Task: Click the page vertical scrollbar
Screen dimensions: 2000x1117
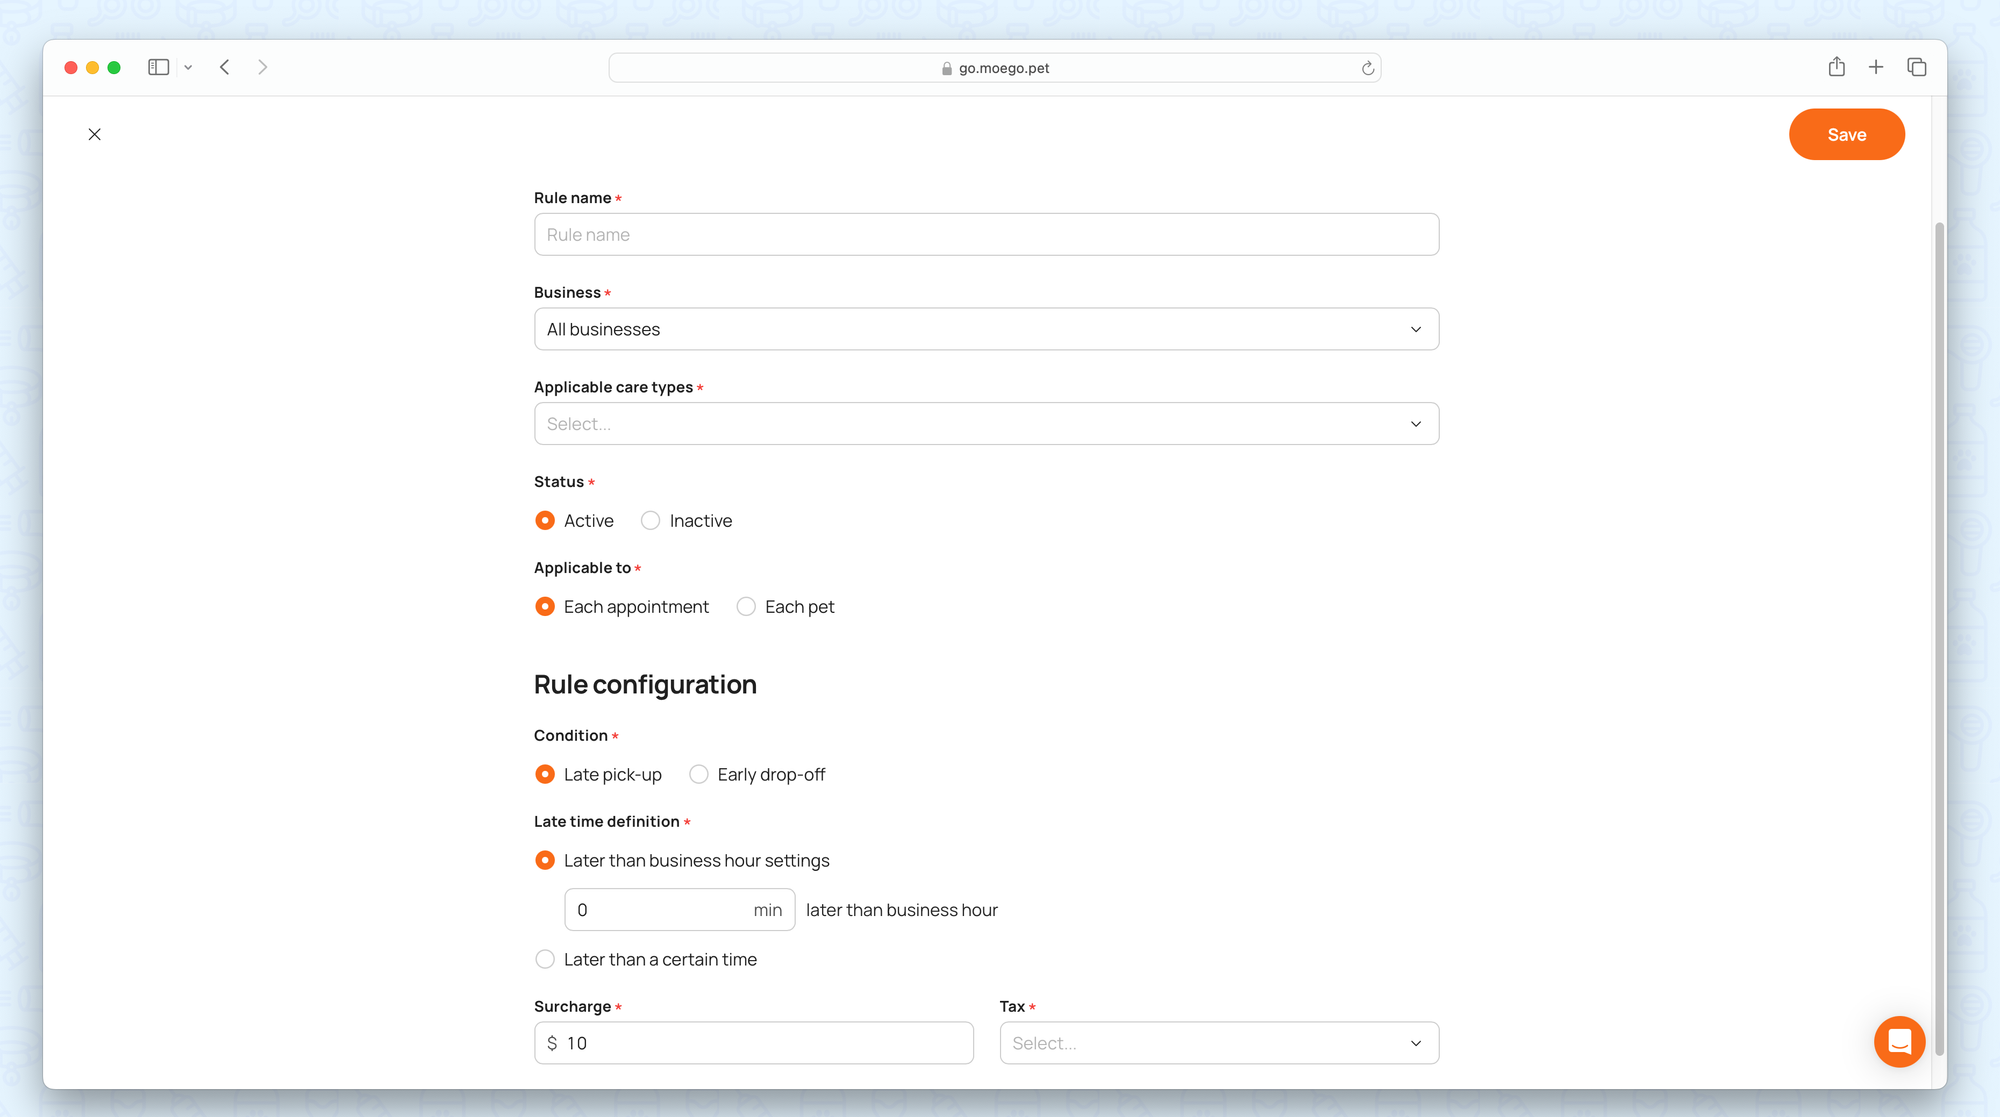Action: [1939, 640]
